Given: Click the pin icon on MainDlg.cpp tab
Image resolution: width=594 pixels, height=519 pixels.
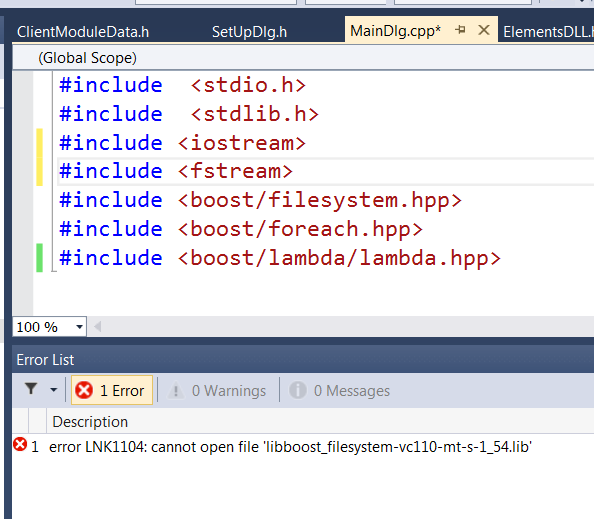Looking at the screenshot, I should pos(460,30).
